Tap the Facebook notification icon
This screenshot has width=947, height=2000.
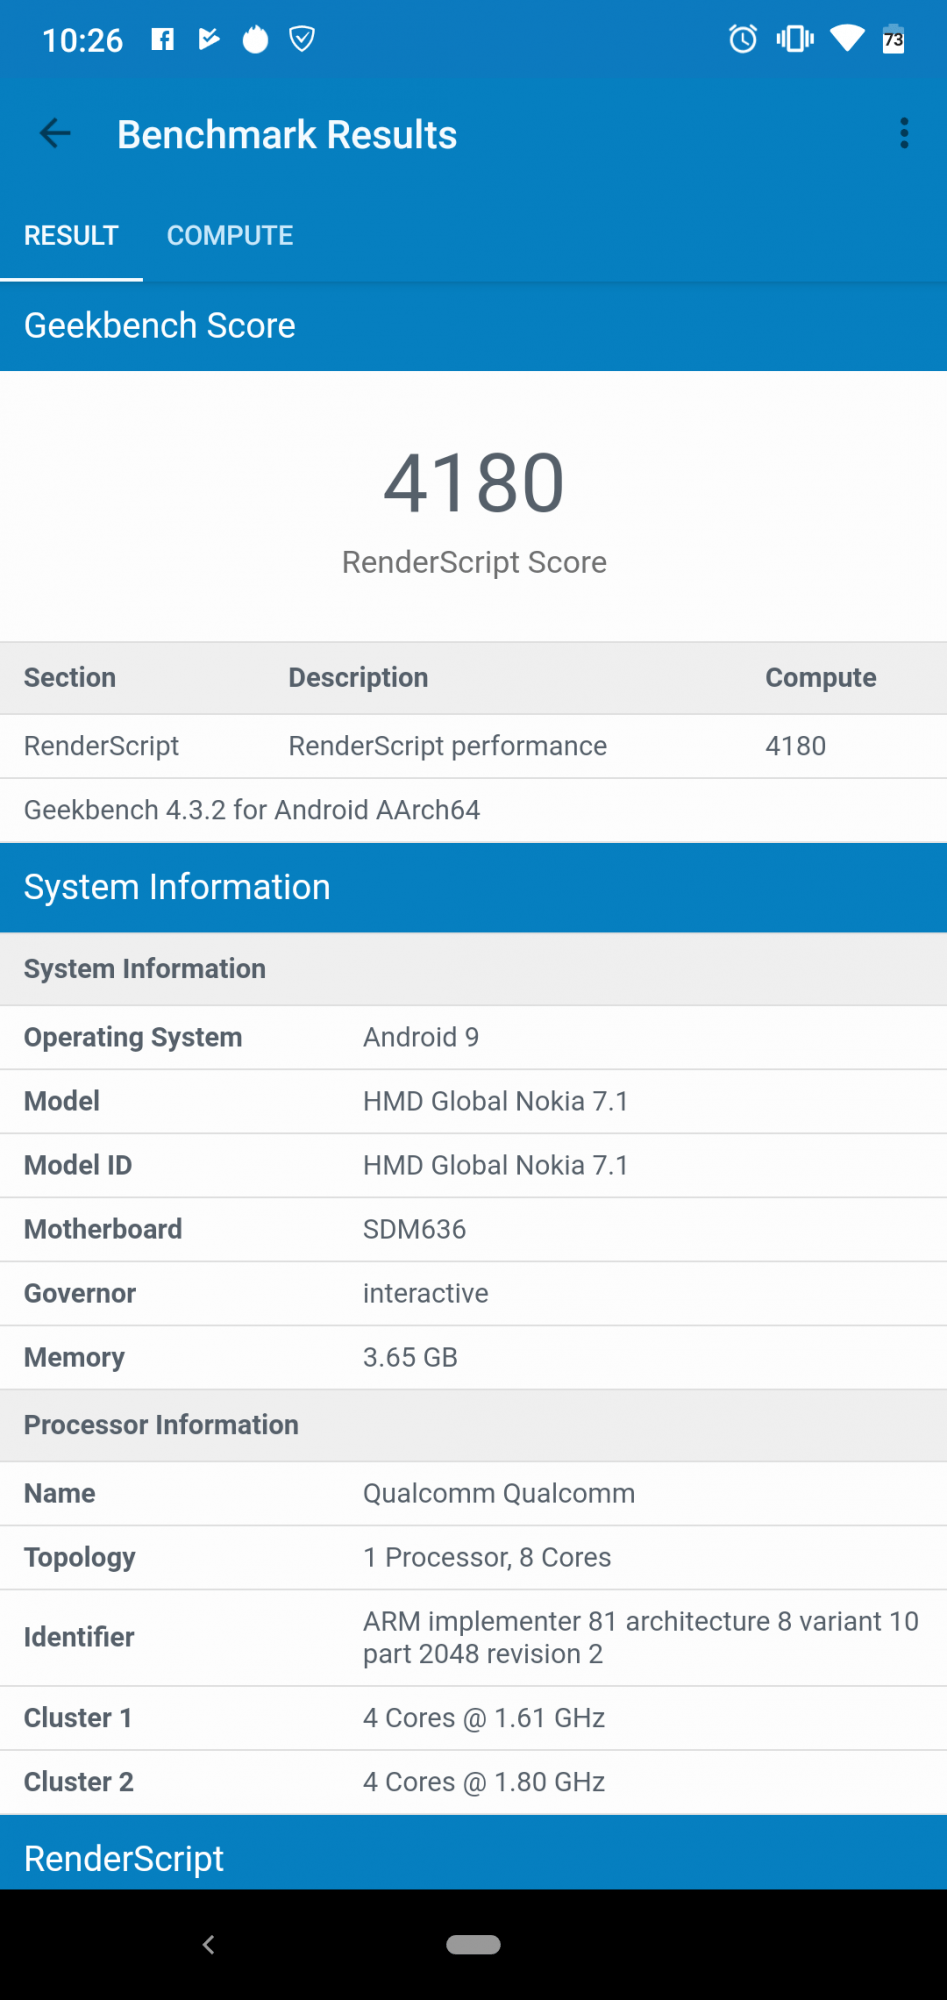pos(162,39)
